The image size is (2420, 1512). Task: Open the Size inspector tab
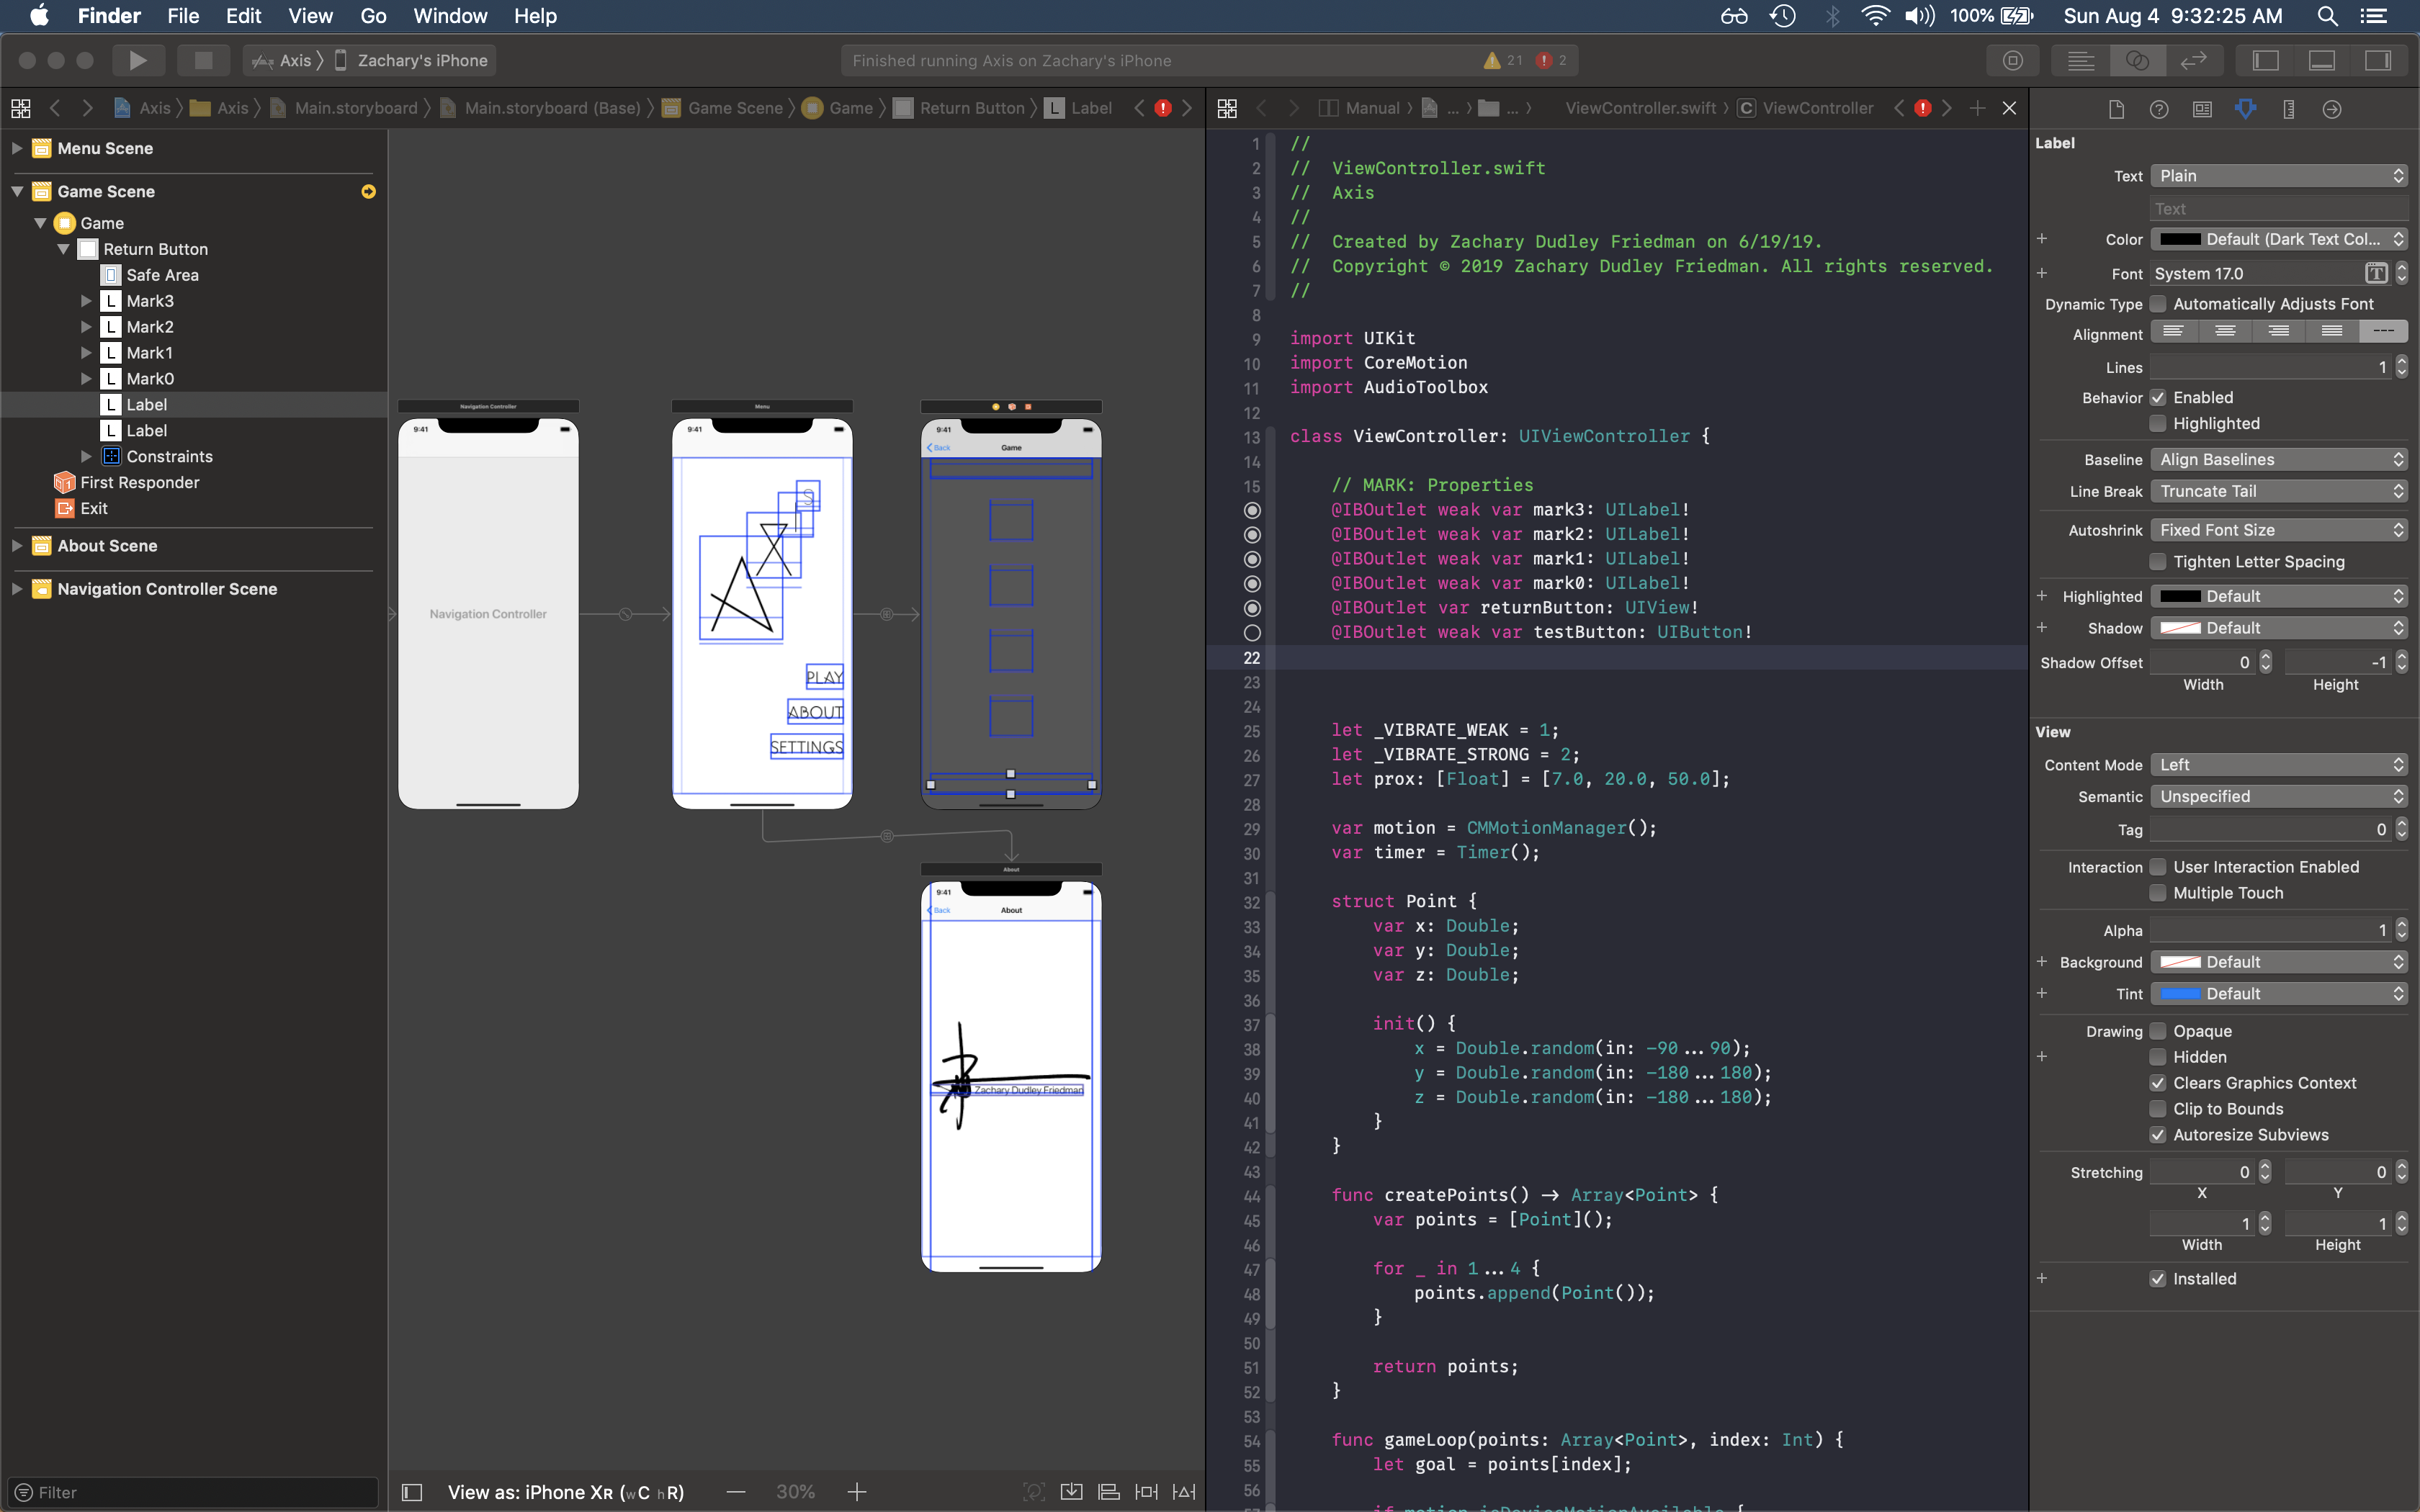coord(2288,109)
